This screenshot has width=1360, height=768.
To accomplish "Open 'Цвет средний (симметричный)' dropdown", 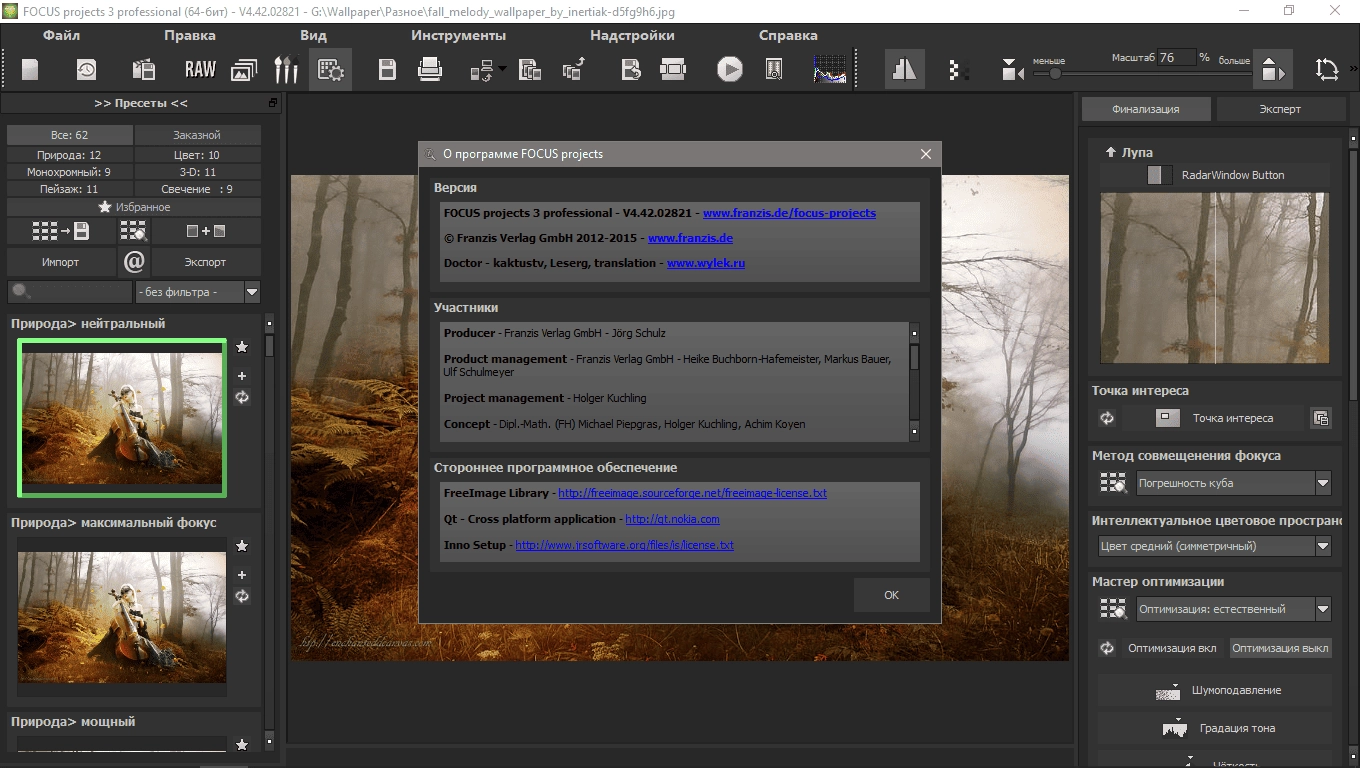I will pyautogui.click(x=1214, y=546).
